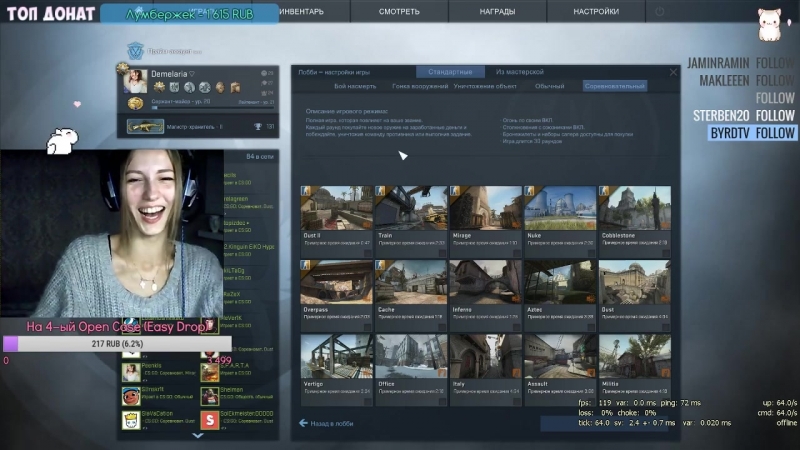Tick the Mirage map checkbox
This screenshot has height=450, width=800.
(516, 253)
